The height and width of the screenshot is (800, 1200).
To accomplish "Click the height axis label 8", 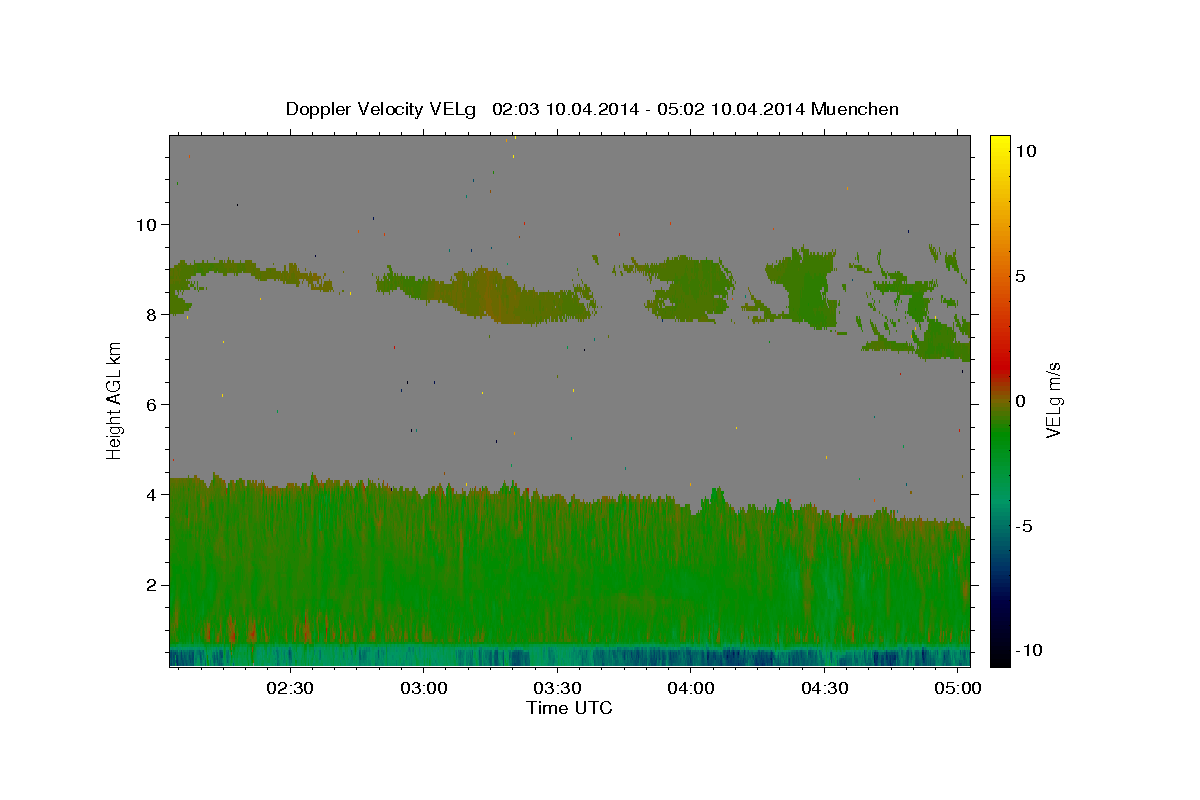I will click(152, 314).
